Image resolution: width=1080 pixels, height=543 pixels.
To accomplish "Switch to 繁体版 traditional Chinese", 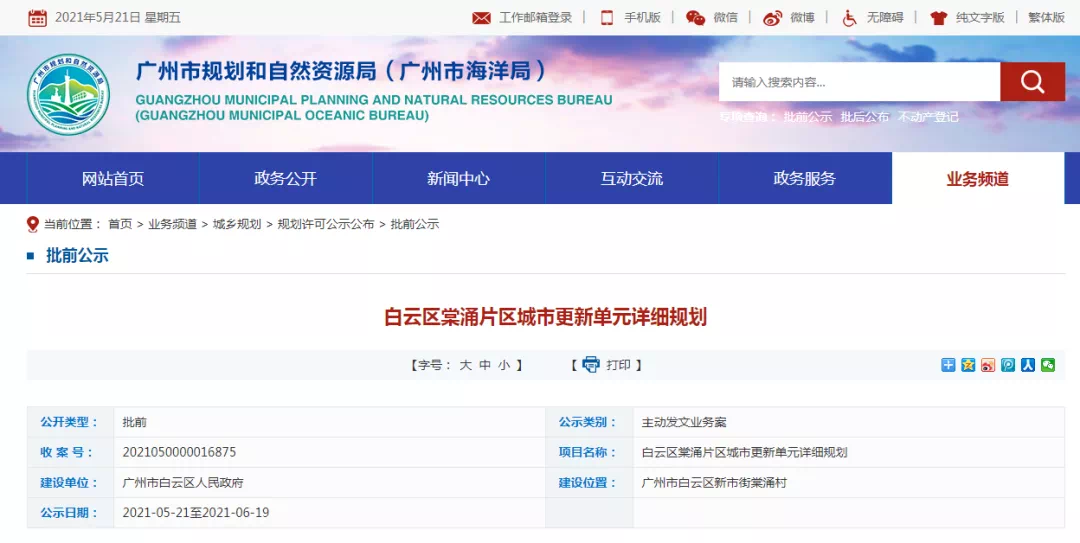I will [1046, 18].
